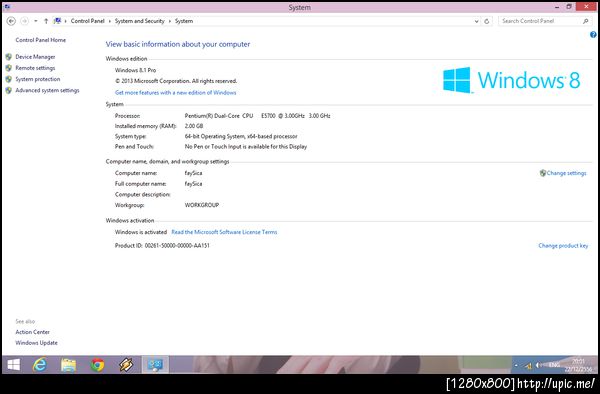Click Change settings link
The height and width of the screenshot is (394, 600).
click(x=566, y=173)
